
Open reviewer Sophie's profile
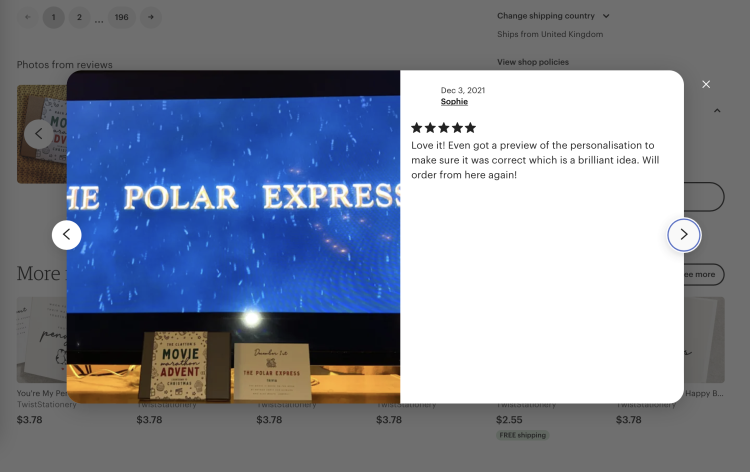tap(454, 101)
